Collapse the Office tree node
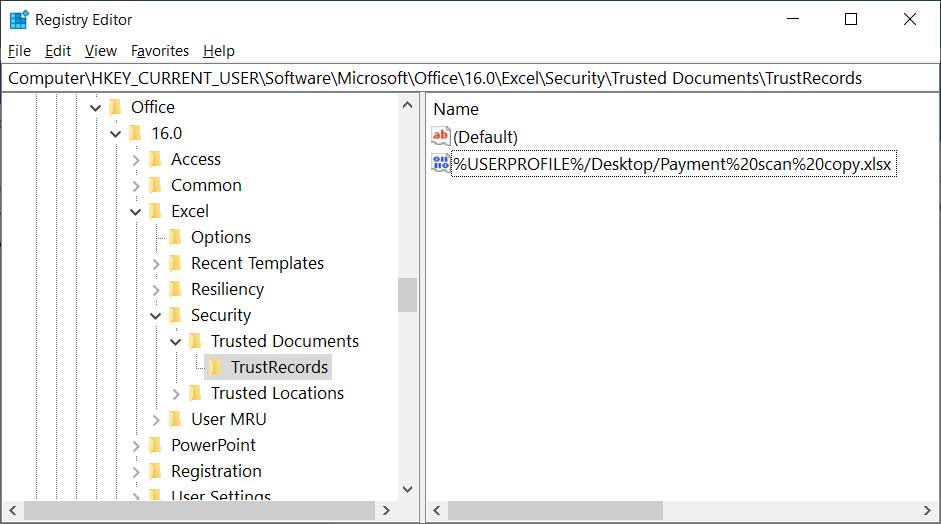This screenshot has width=941, height=524. coord(95,108)
